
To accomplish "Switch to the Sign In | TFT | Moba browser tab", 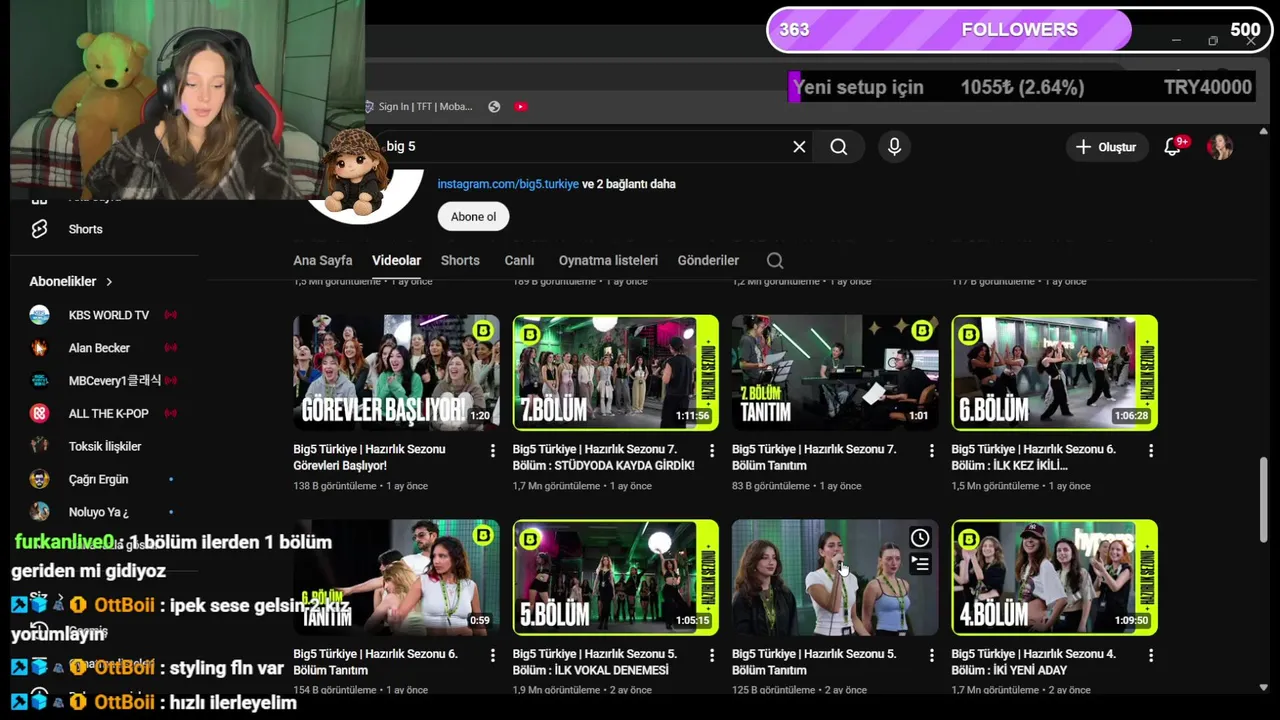I will [x=418, y=107].
